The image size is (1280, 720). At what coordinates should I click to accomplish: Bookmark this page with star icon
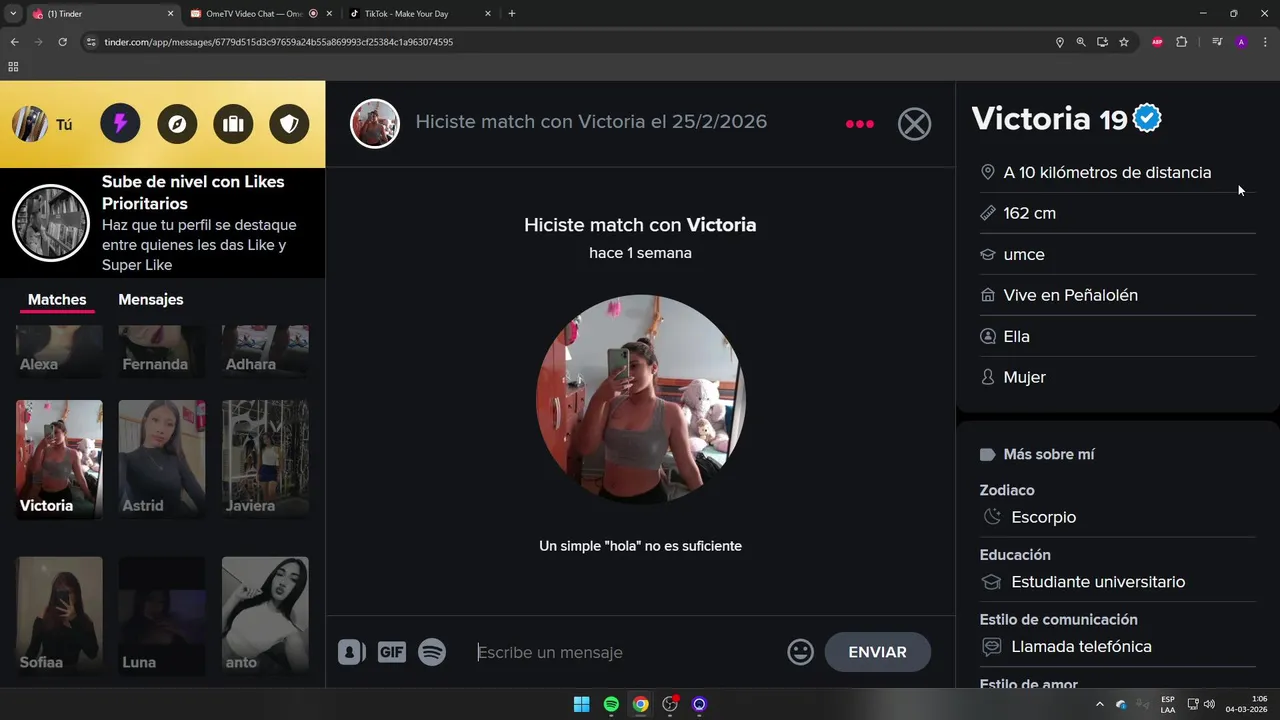[1124, 42]
